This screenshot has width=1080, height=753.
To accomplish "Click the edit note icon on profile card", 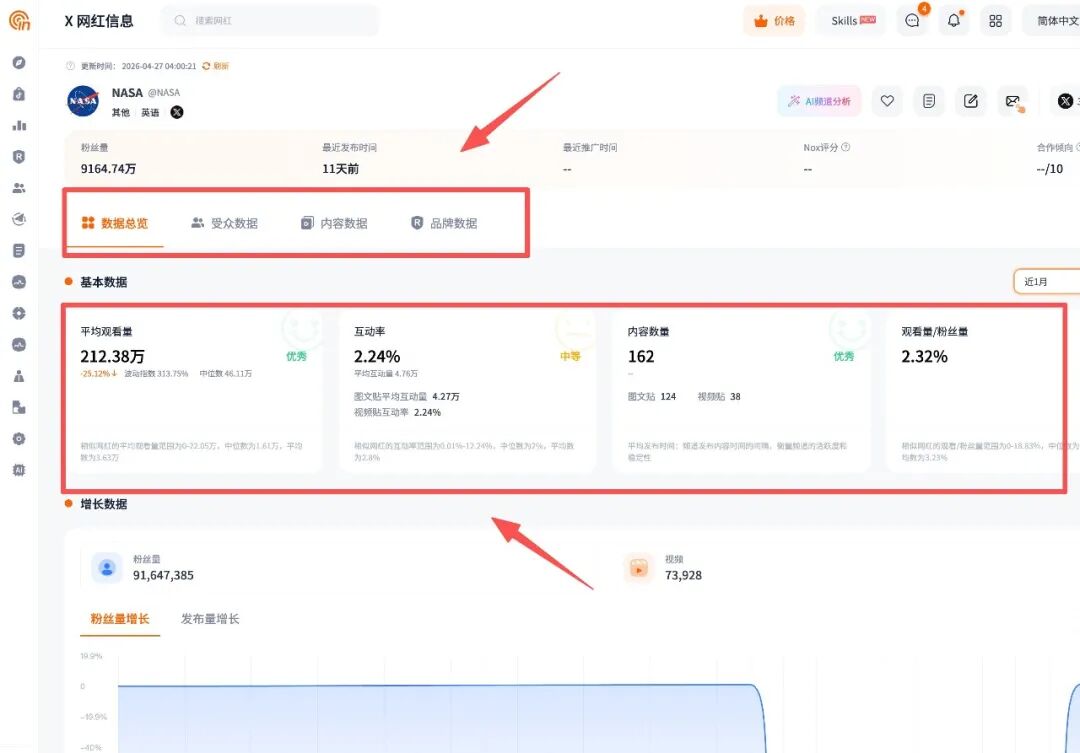I will tap(971, 100).
